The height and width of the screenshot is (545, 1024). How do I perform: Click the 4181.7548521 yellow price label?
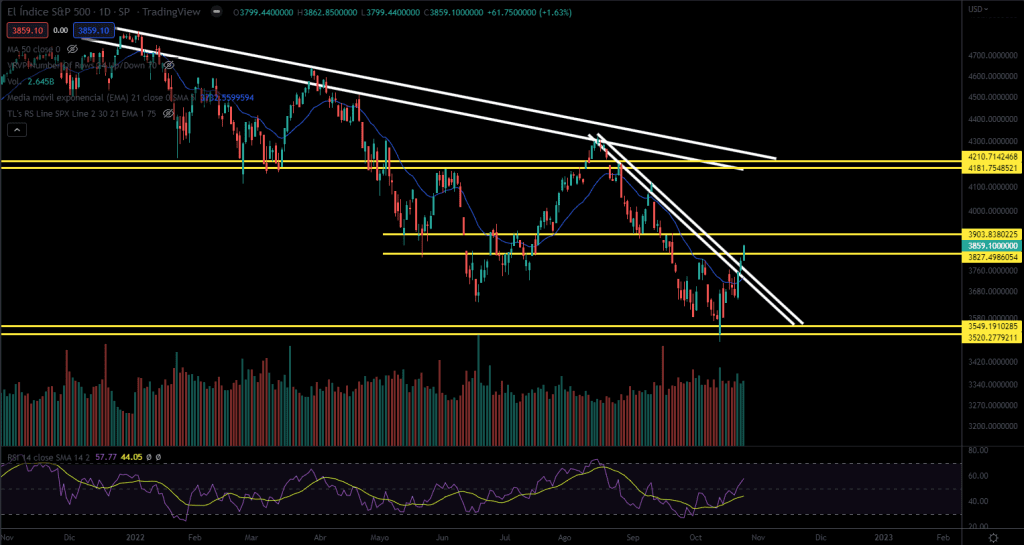pyautogui.click(x=992, y=168)
